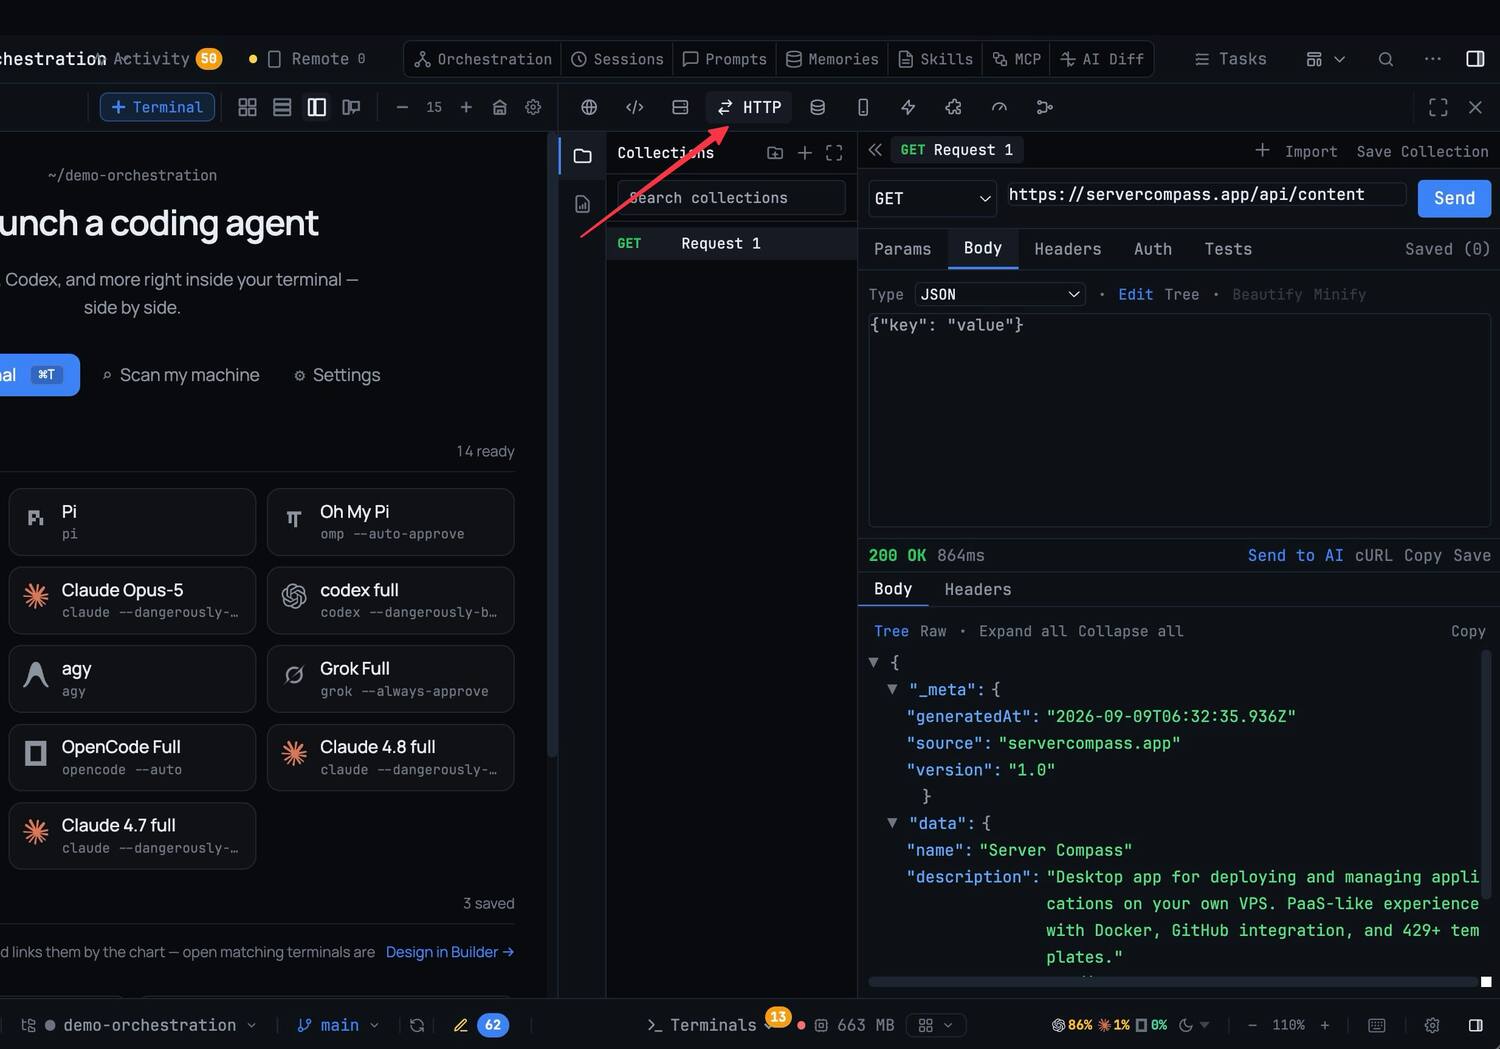Select the grid terminal layout icon

(x=247, y=107)
